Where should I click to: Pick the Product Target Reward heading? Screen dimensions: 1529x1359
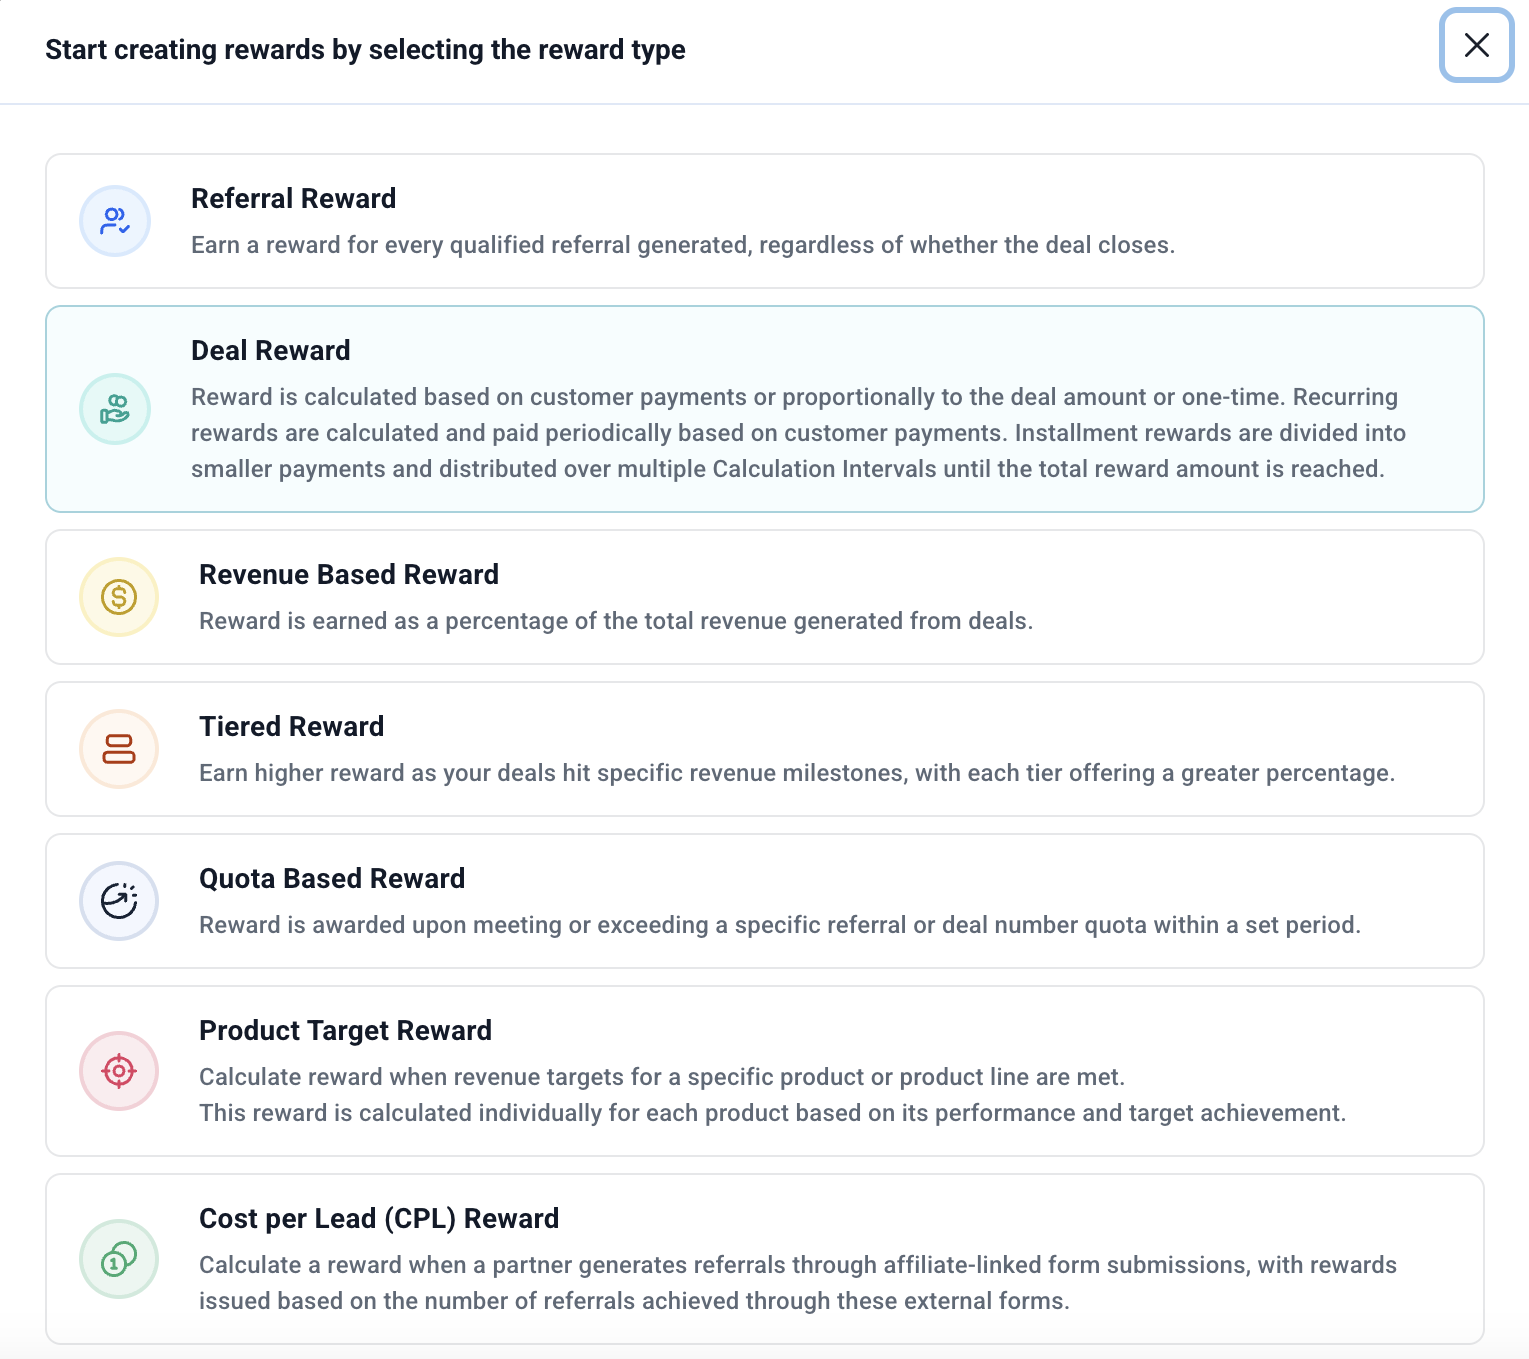coord(345,1030)
